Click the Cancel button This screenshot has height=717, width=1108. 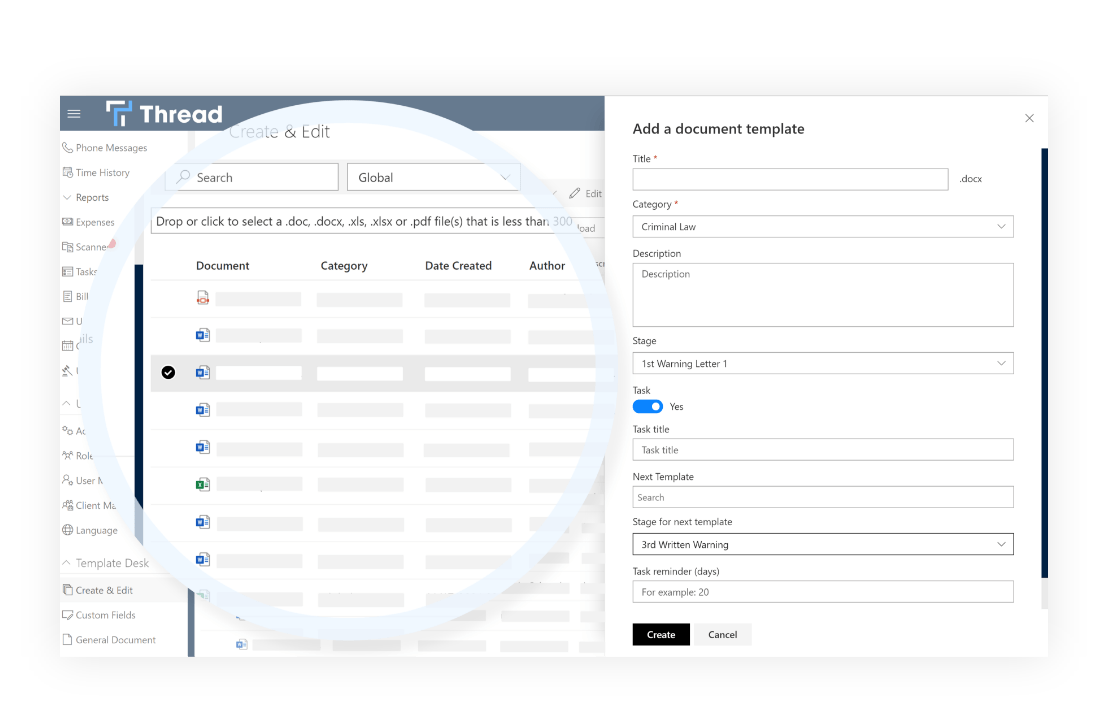click(x=722, y=634)
